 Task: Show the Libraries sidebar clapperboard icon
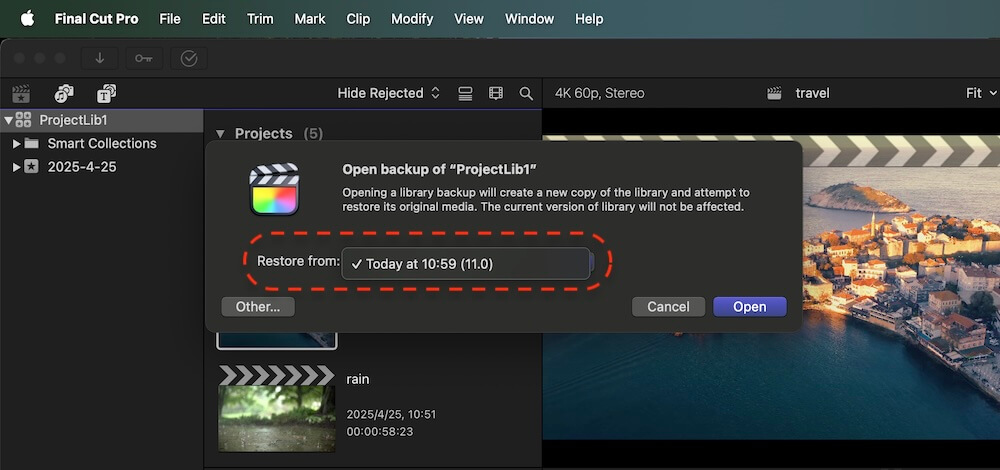coord(21,94)
